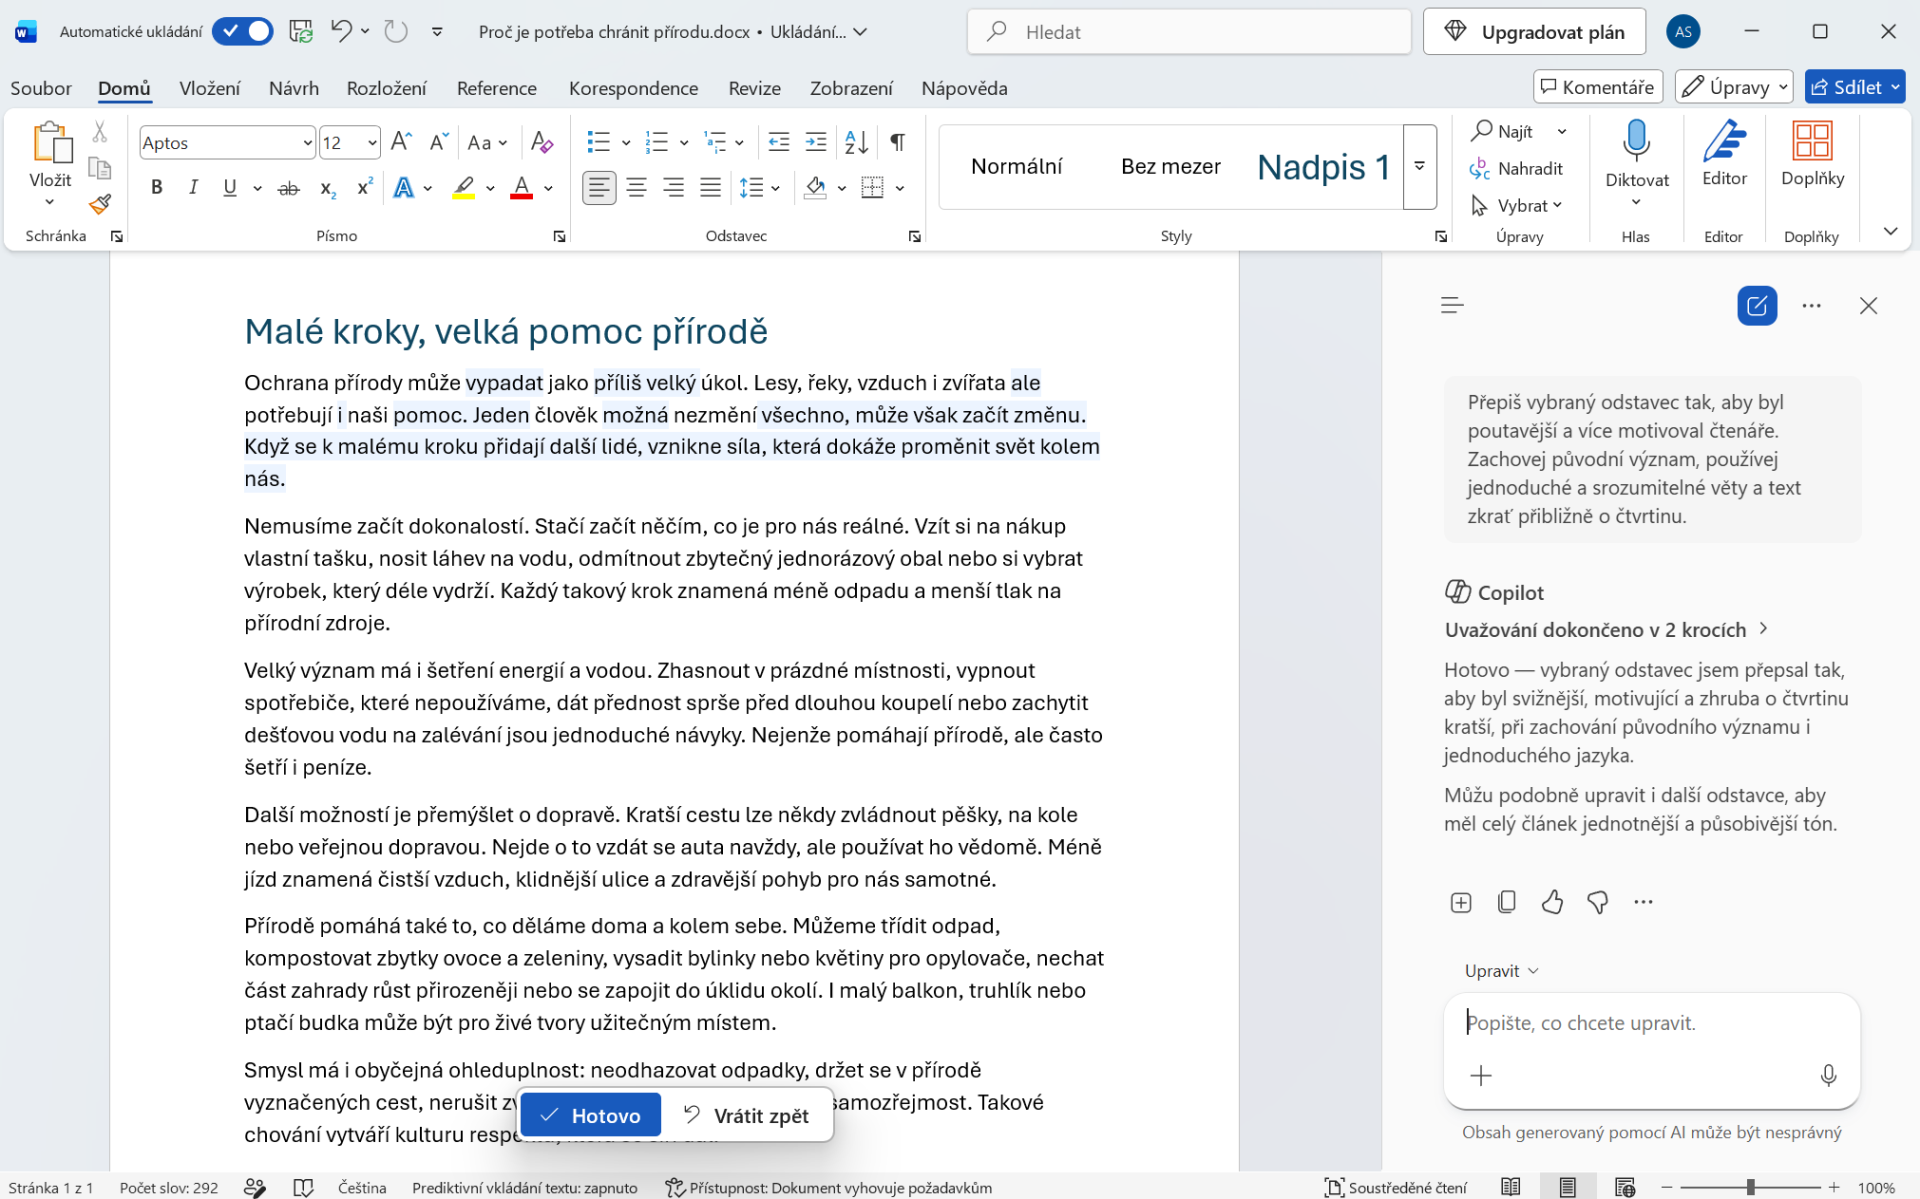The height and width of the screenshot is (1199, 1920).
Task: Toggle bold formatting
Action: click(157, 187)
